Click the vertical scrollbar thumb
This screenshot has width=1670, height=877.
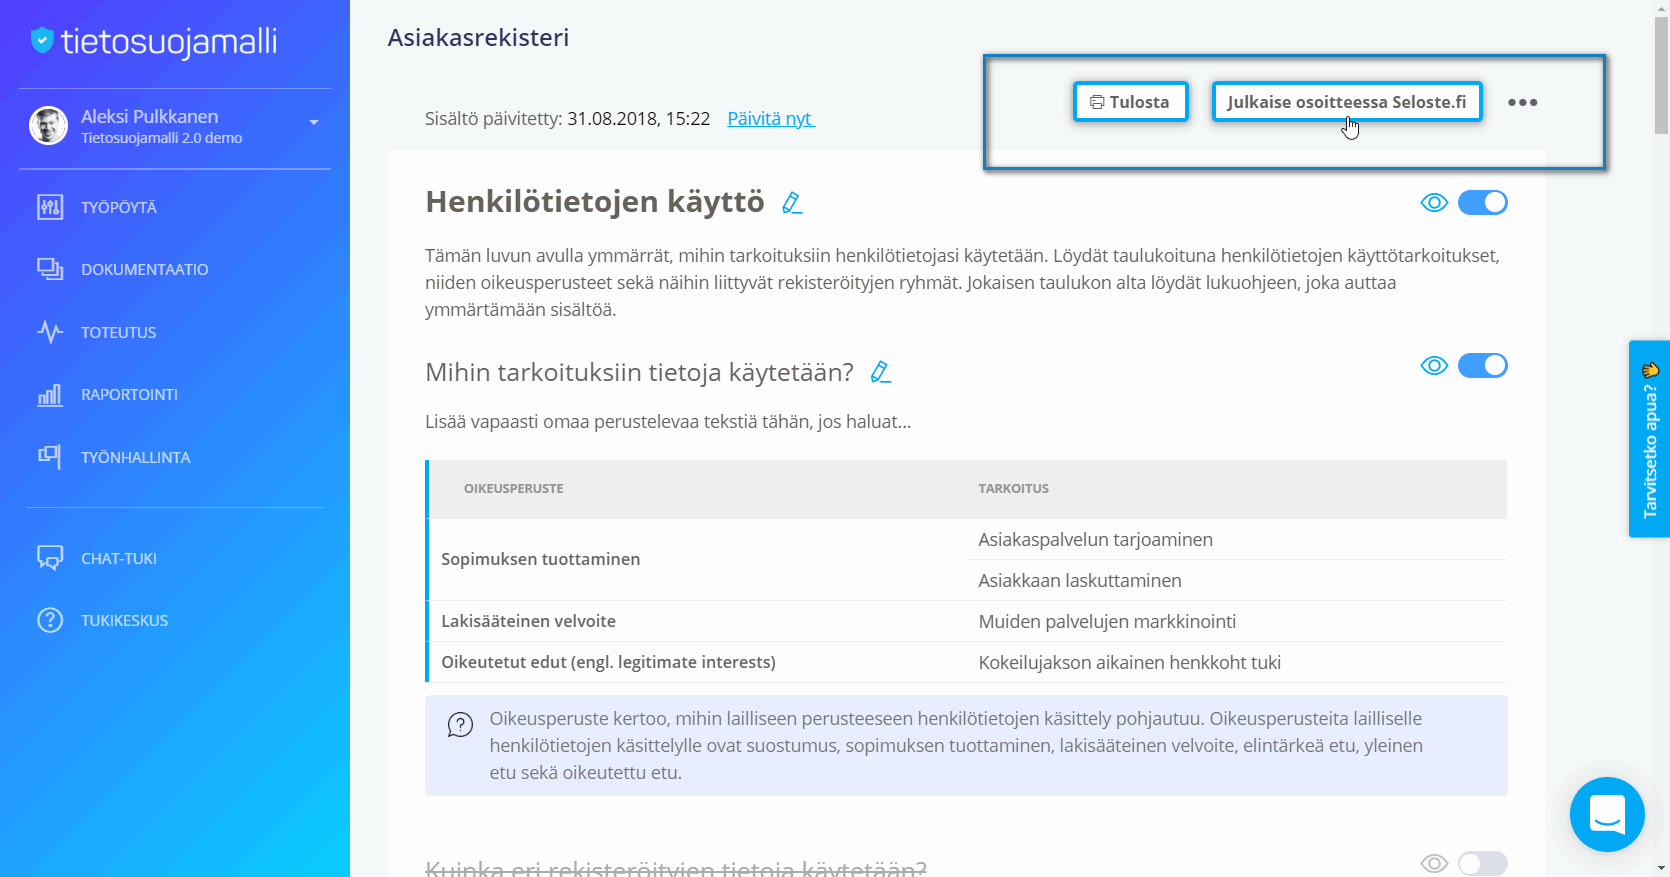click(x=1661, y=76)
